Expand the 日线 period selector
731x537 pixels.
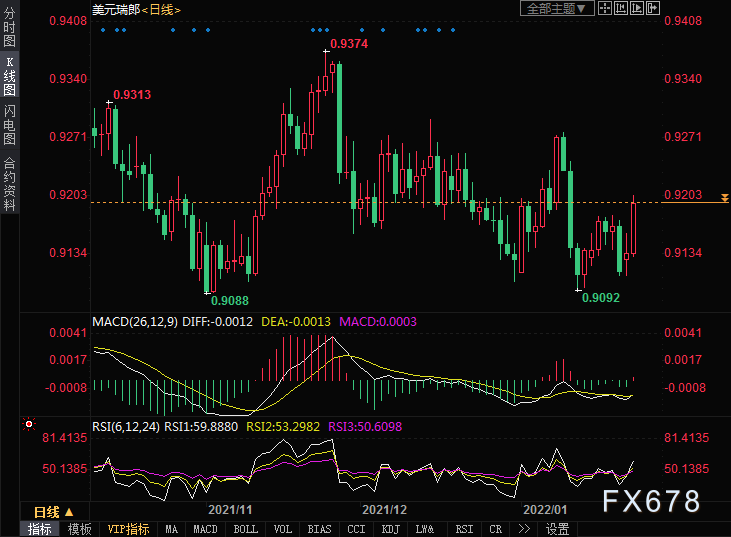point(54,511)
